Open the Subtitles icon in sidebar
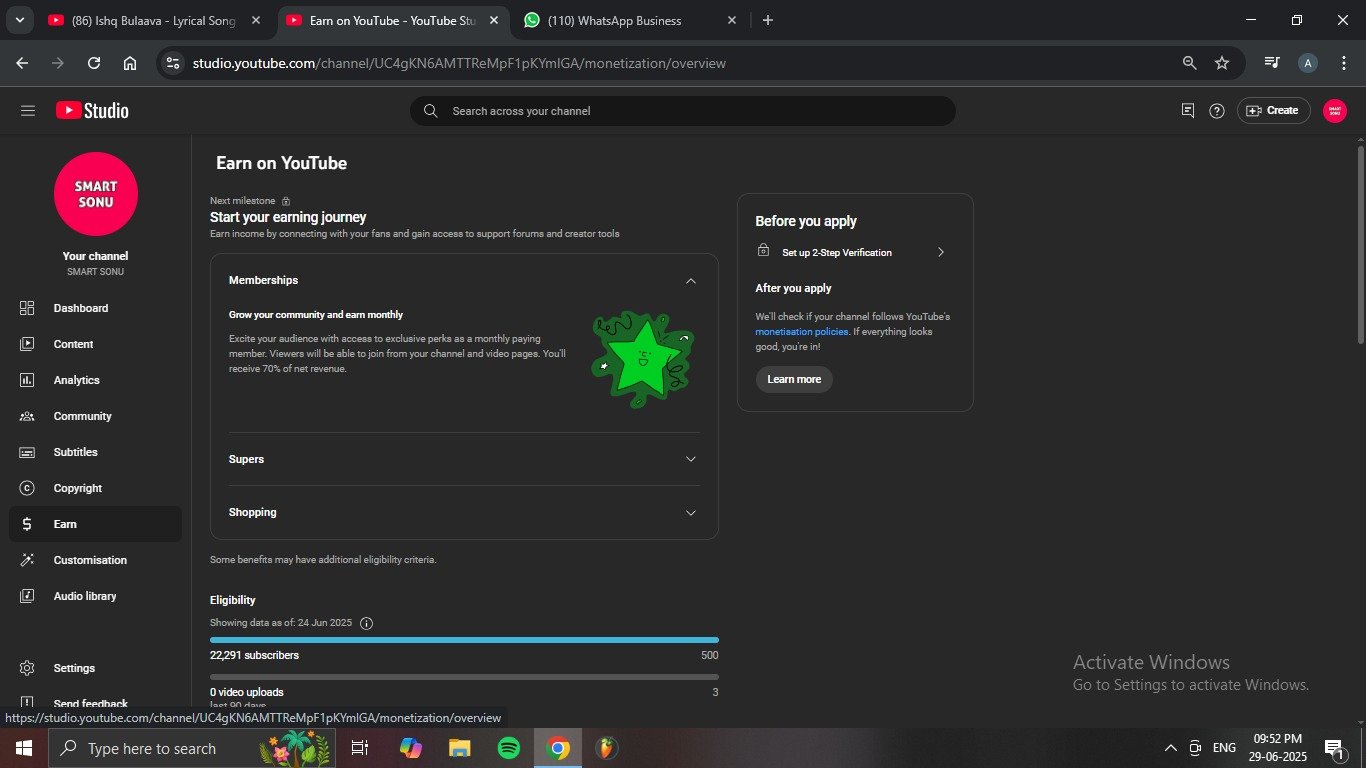Image resolution: width=1366 pixels, height=768 pixels. (27, 452)
